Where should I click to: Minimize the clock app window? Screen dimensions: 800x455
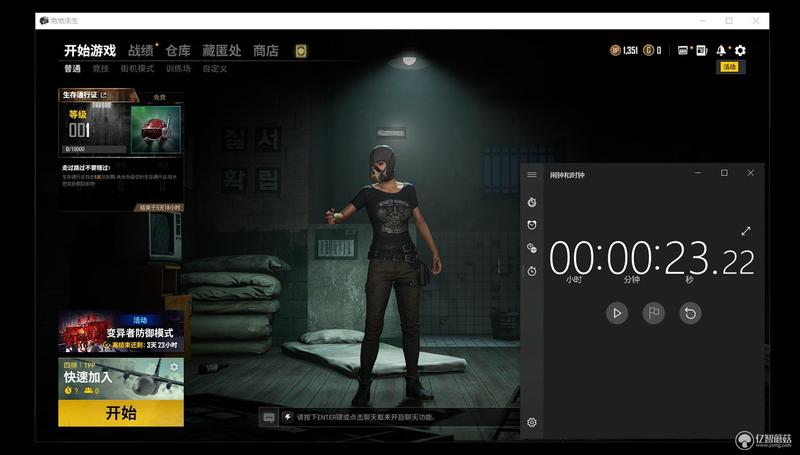point(698,173)
